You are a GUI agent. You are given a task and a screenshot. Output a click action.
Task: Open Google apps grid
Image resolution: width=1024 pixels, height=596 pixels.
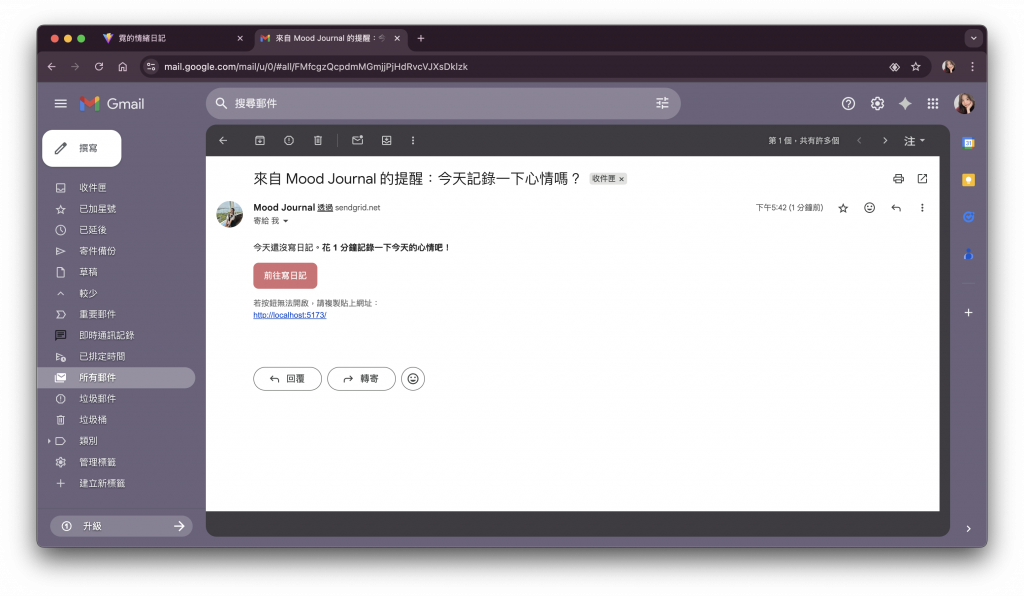pyautogui.click(x=933, y=103)
